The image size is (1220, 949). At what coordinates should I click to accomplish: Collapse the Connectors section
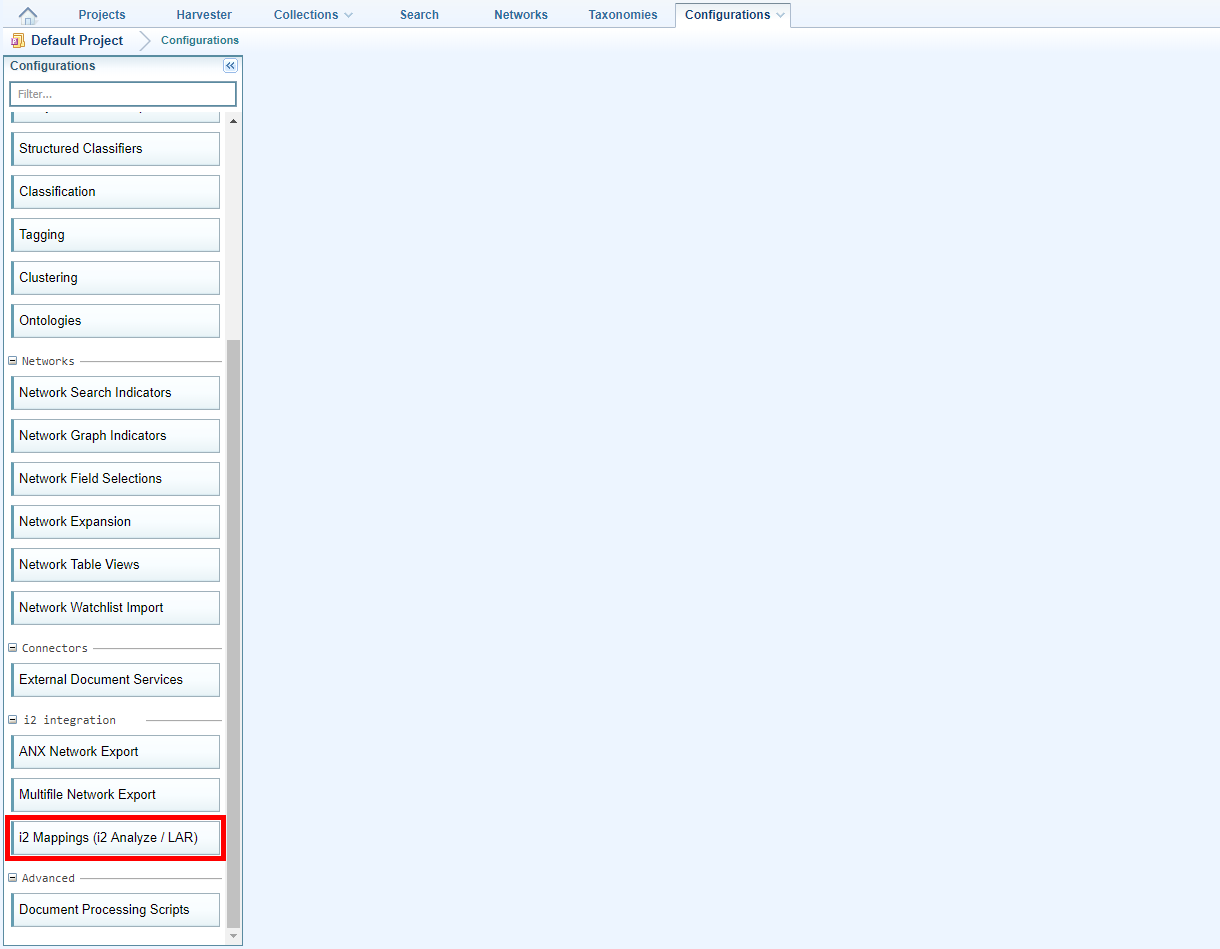[13, 648]
